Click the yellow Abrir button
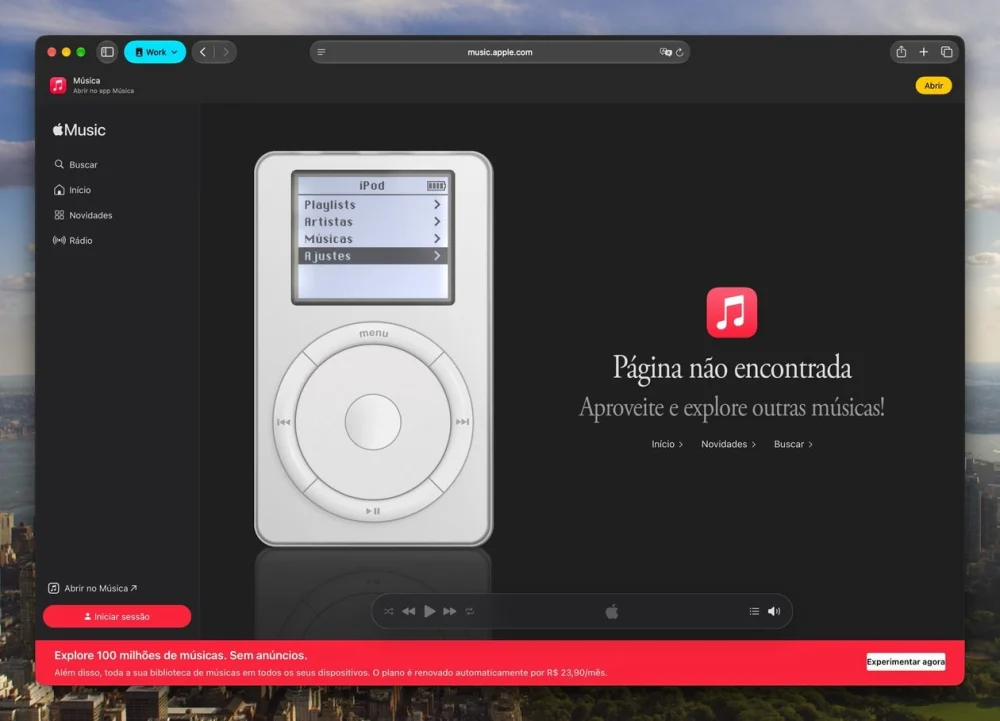 click(x=933, y=85)
